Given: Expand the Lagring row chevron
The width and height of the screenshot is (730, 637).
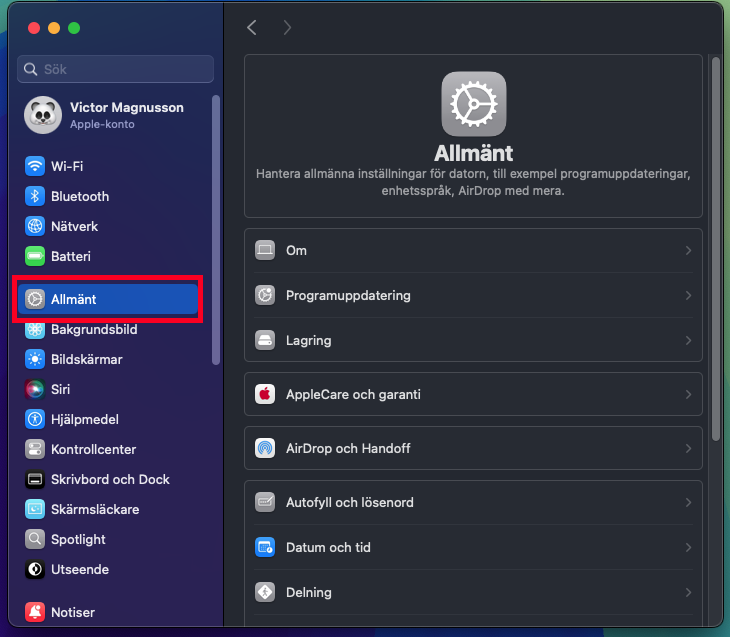Looking at the screenshot, I should [x=688, y=340].
